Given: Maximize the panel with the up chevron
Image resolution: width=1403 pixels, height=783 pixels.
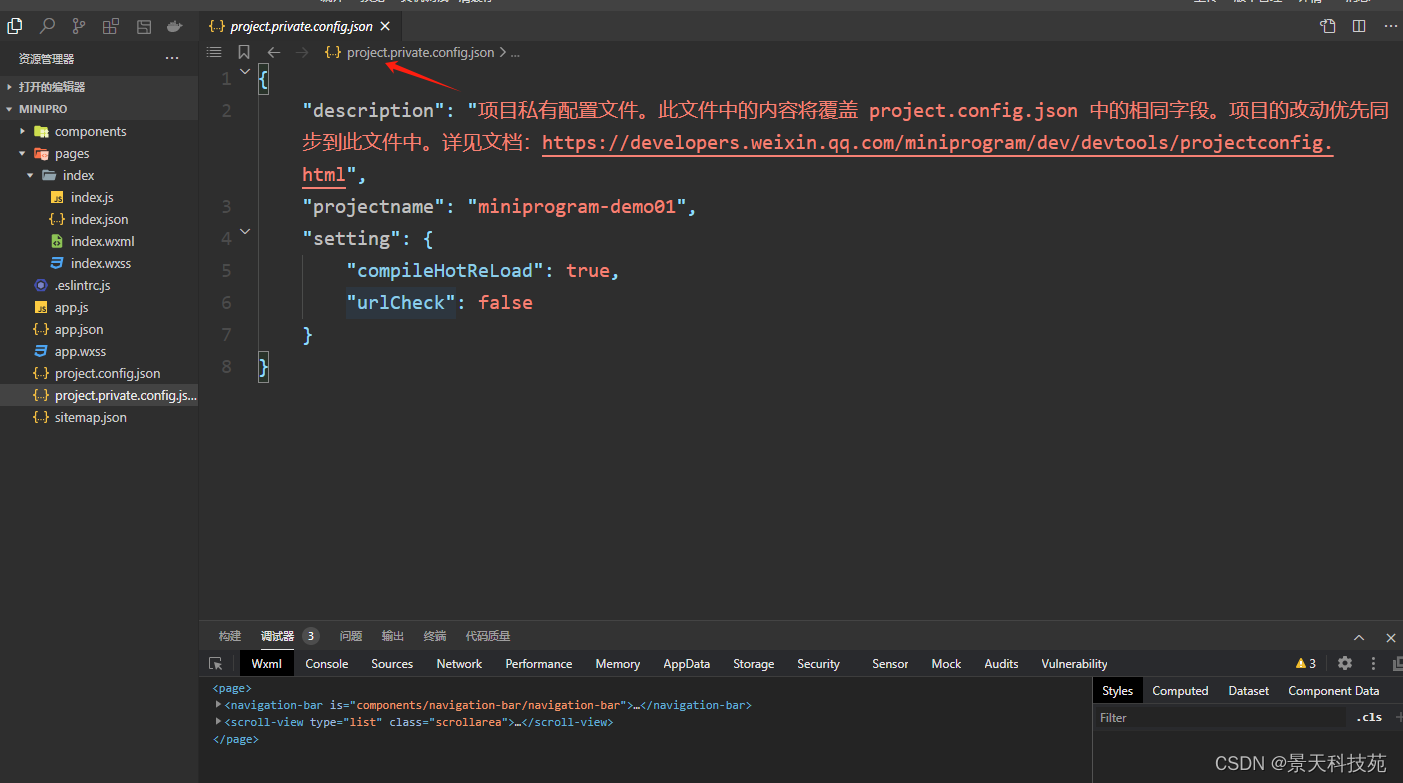Looking at the screenshot, I should [1359, 637].
